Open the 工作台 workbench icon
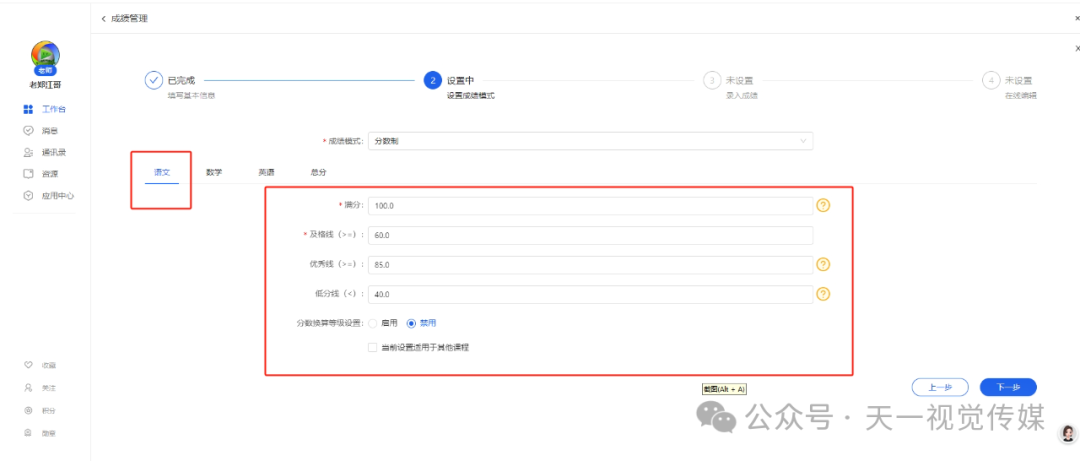The width and height of the screenshot is (1080, 461). 28,110
